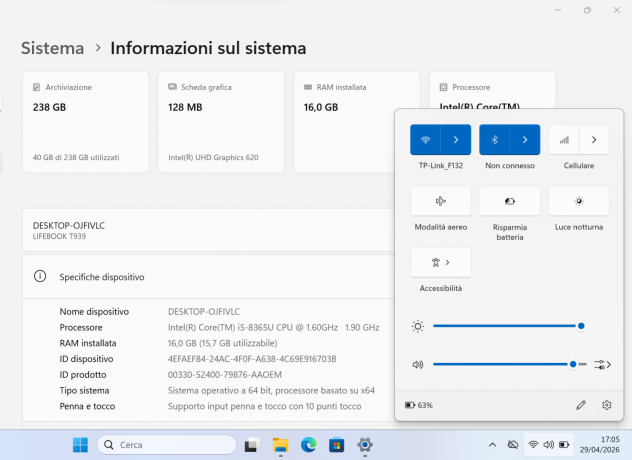Screen dimensions: 632x460
Task: Edit quick settings with pencil icon
Action: click(x=581, y=405)
